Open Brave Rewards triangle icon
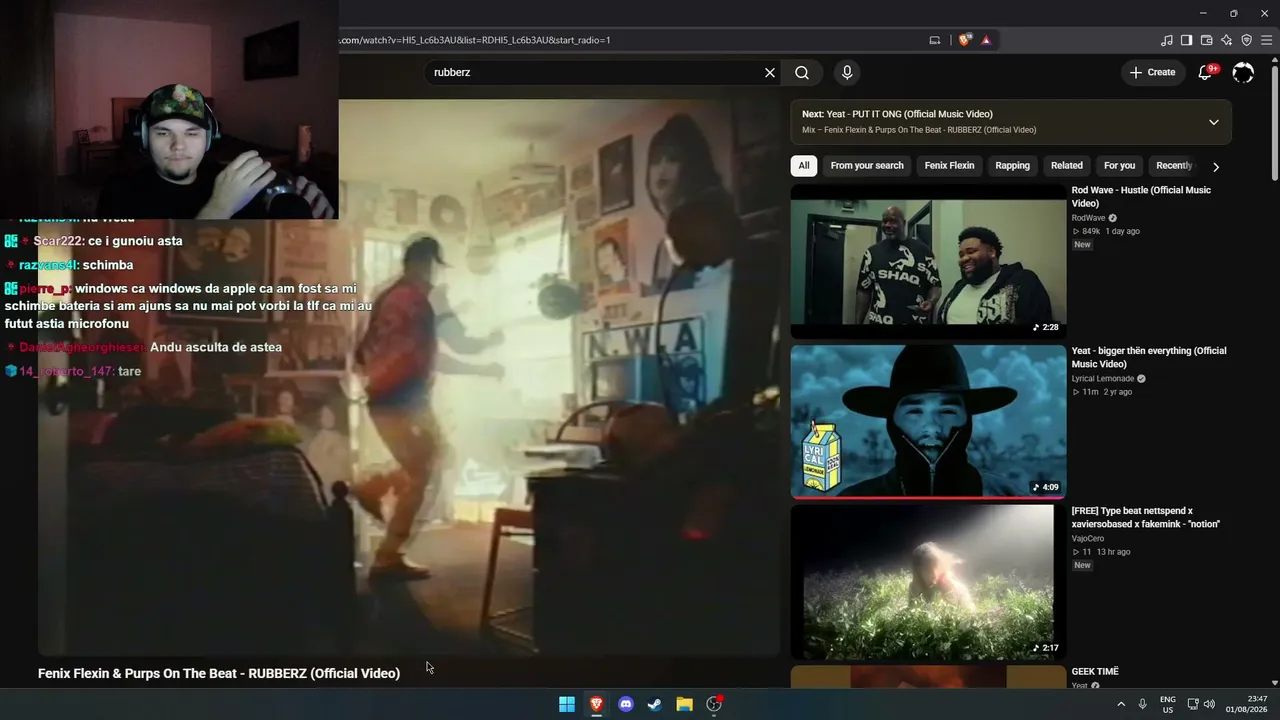 pos(986,40)
